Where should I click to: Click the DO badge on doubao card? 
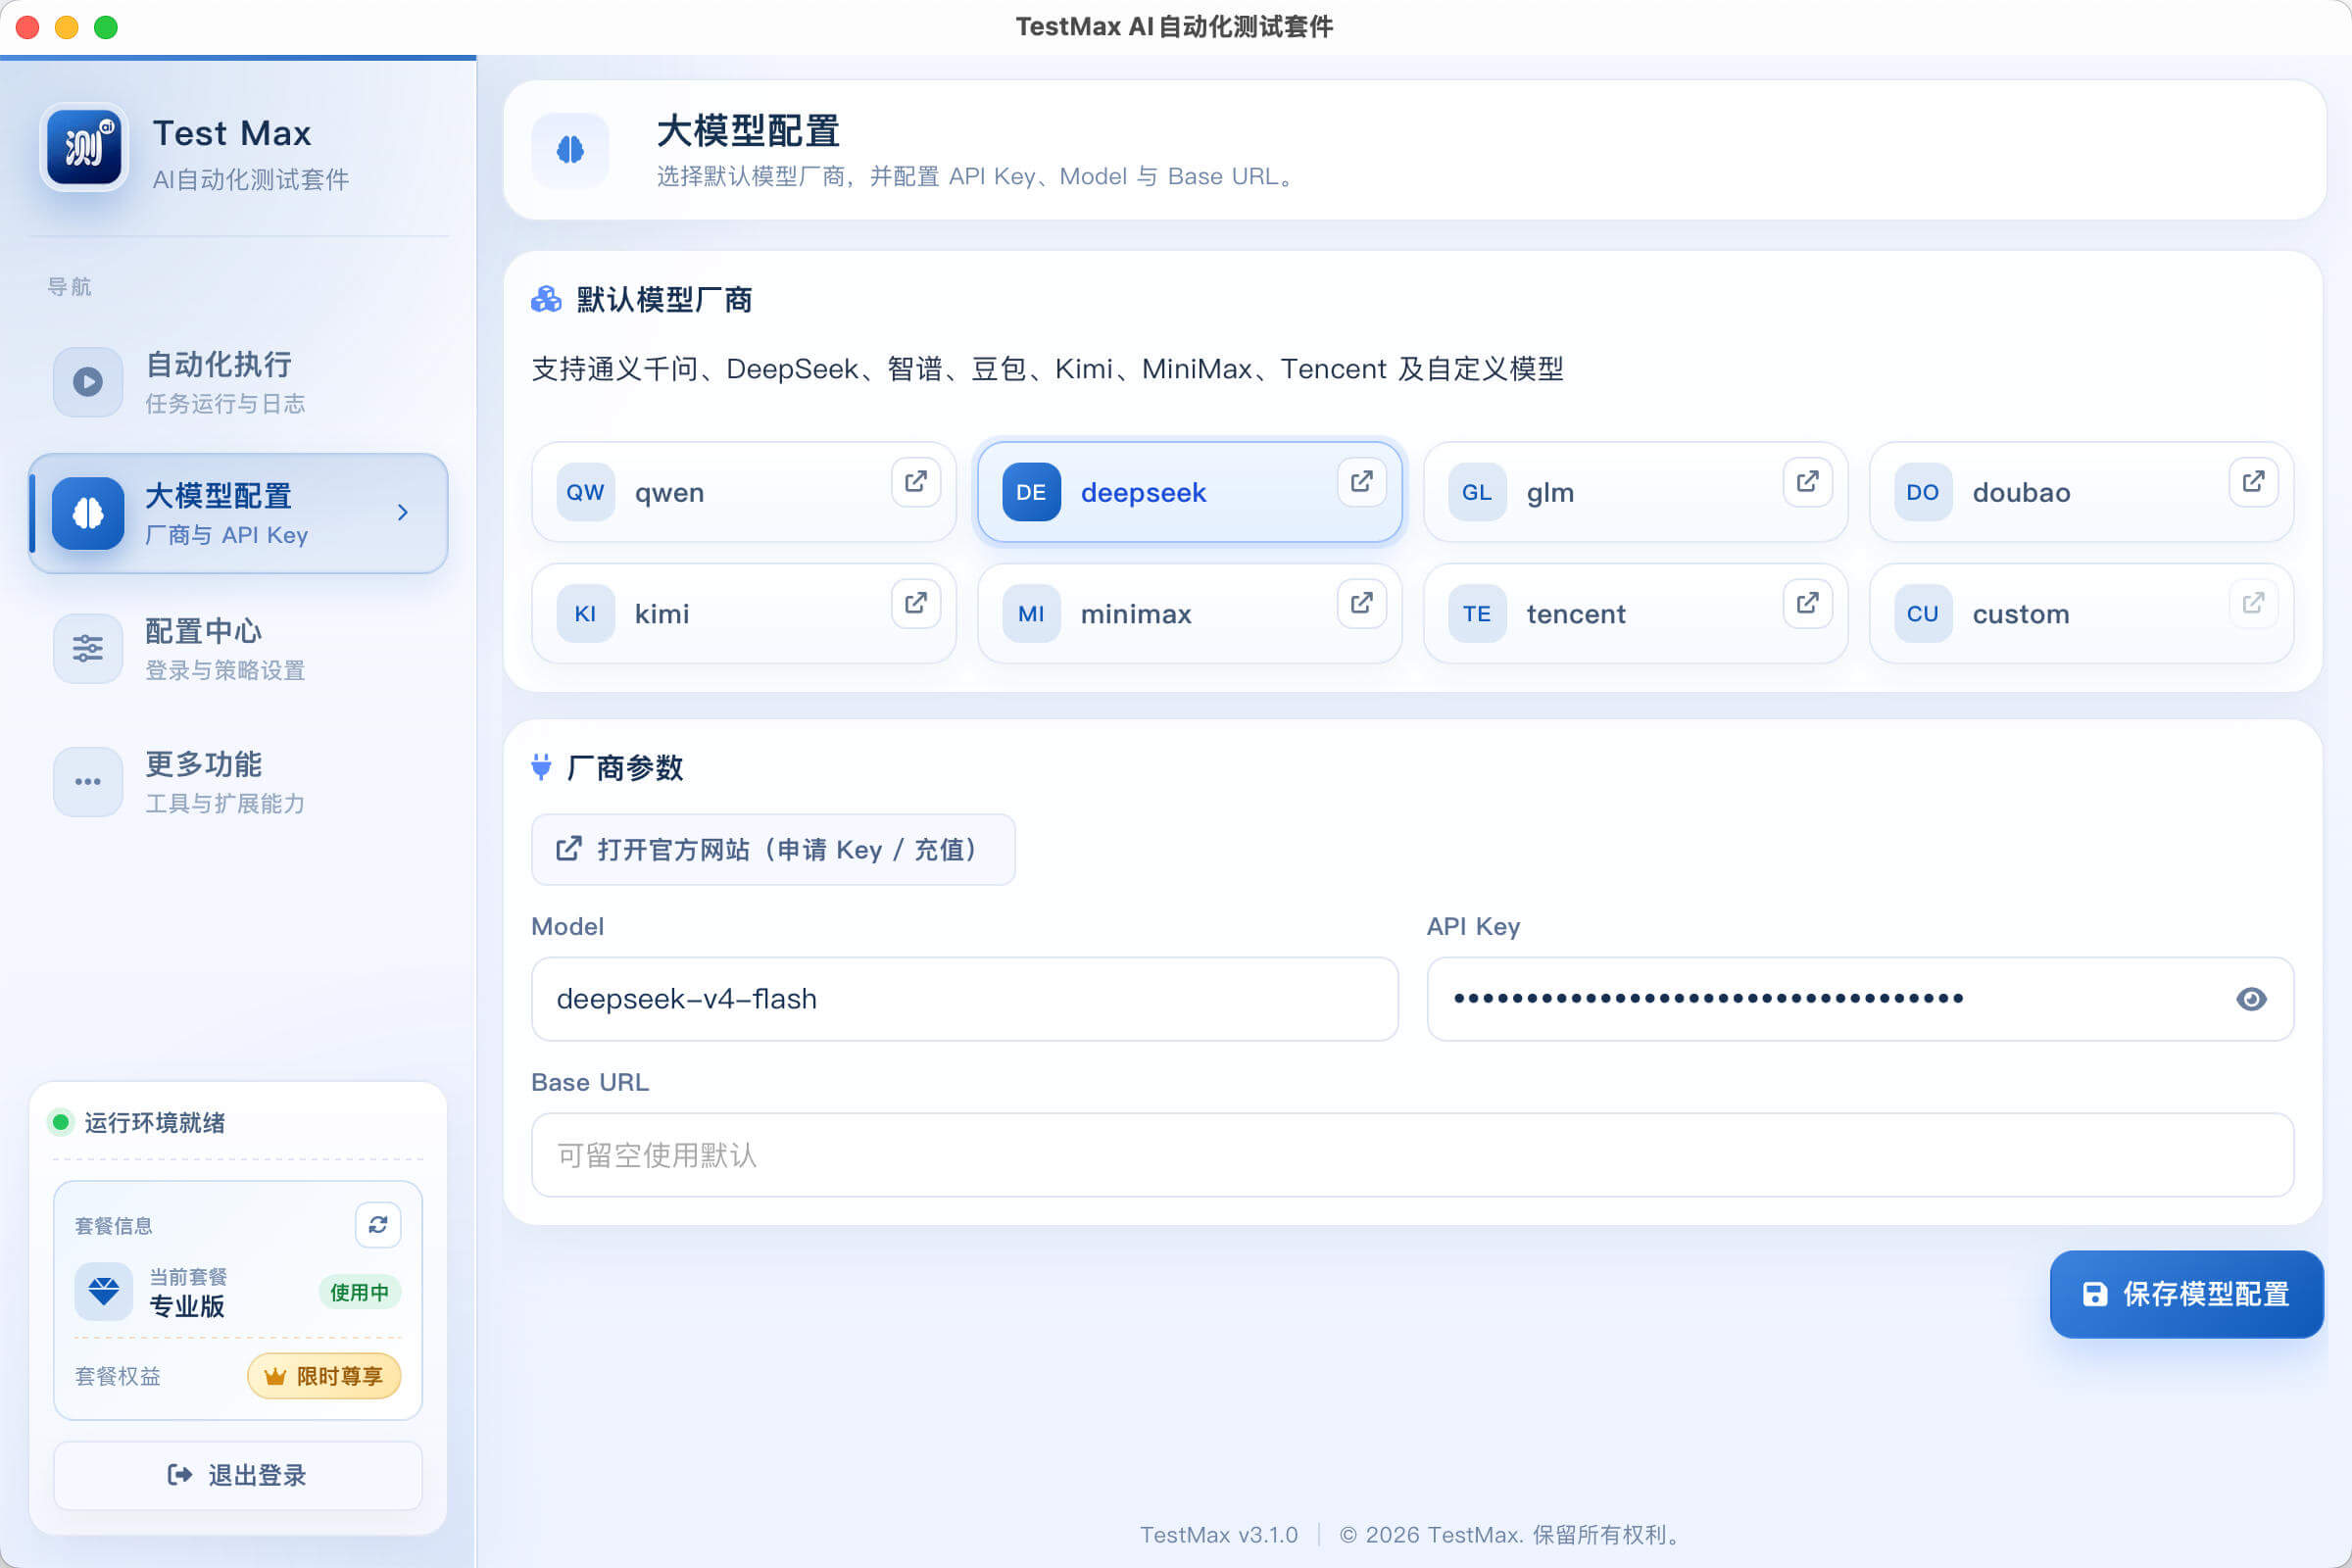(1923, 492)
